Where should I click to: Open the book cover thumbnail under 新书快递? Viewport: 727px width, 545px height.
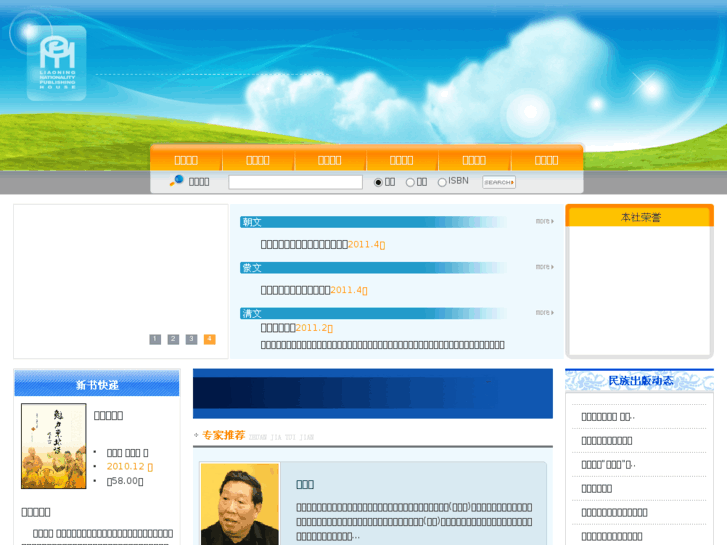coord(54,446)
